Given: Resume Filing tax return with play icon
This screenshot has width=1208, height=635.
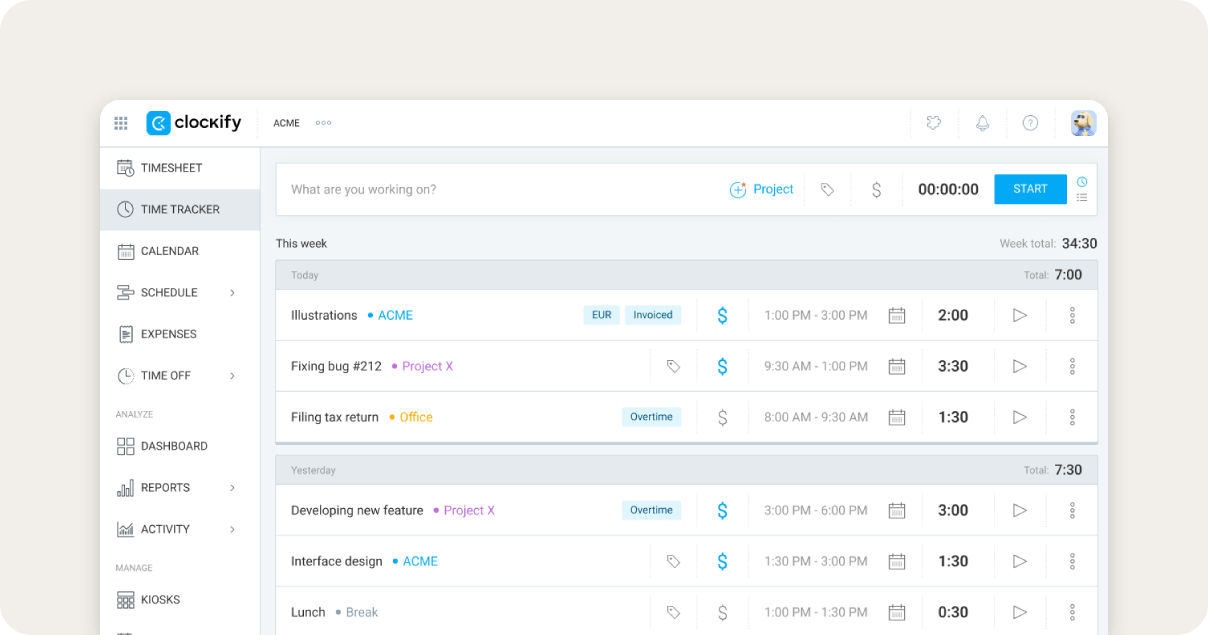Looking at the screenshot, I should (x=1020, y=417).
